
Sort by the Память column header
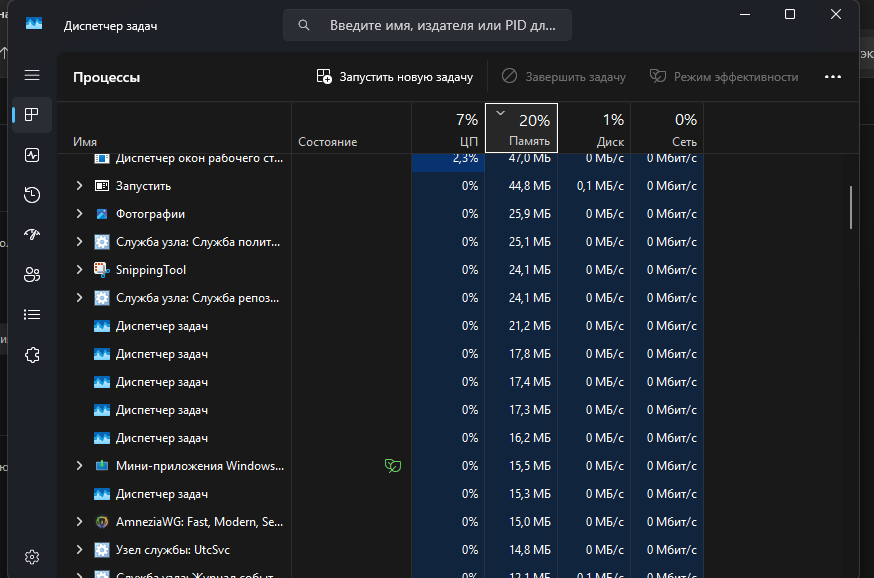point(521,128)
